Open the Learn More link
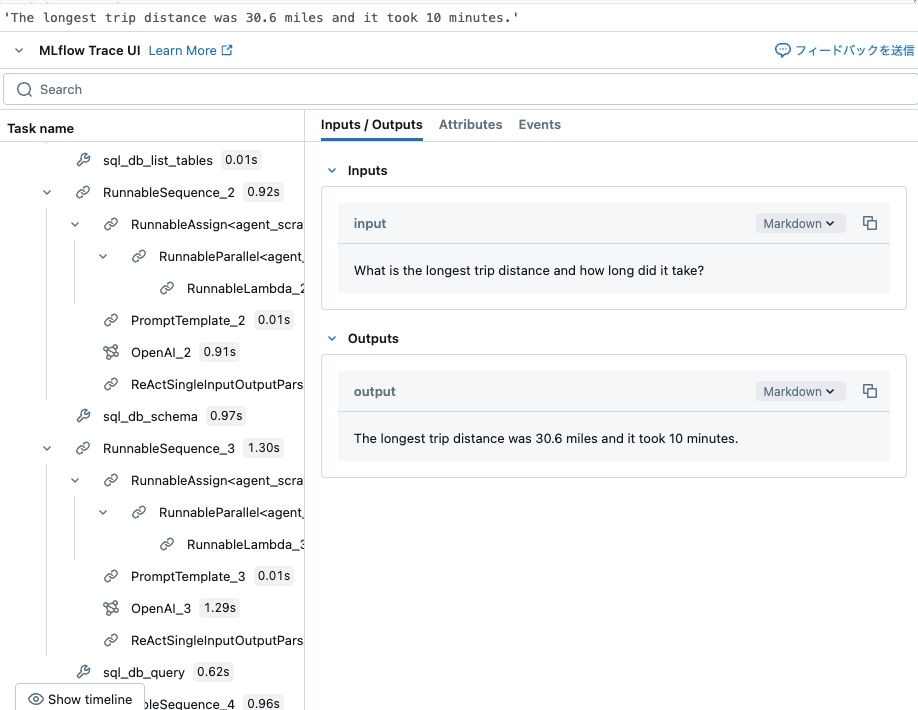Image resolution: width=918 pixels, height=710 pixels. coord(184,50)
